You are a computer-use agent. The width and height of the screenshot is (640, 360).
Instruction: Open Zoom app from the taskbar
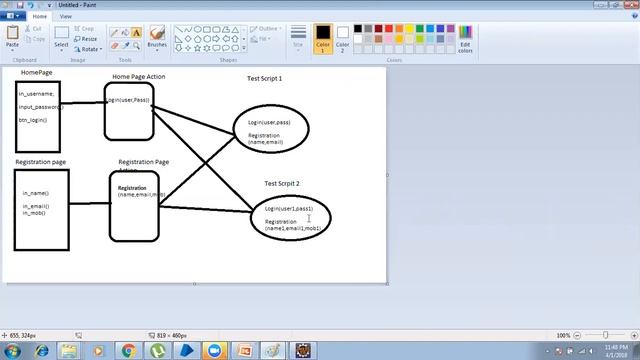tap(215, 351)
